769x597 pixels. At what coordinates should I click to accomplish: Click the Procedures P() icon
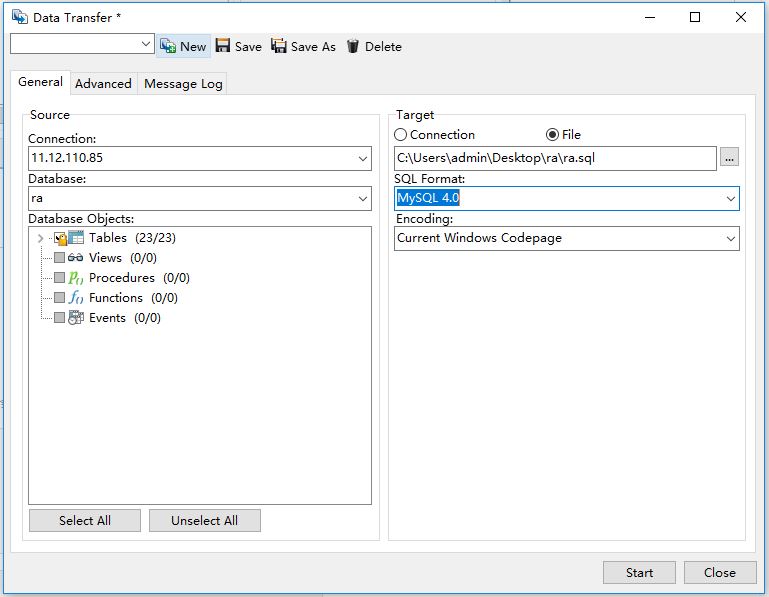click(76, 278)
